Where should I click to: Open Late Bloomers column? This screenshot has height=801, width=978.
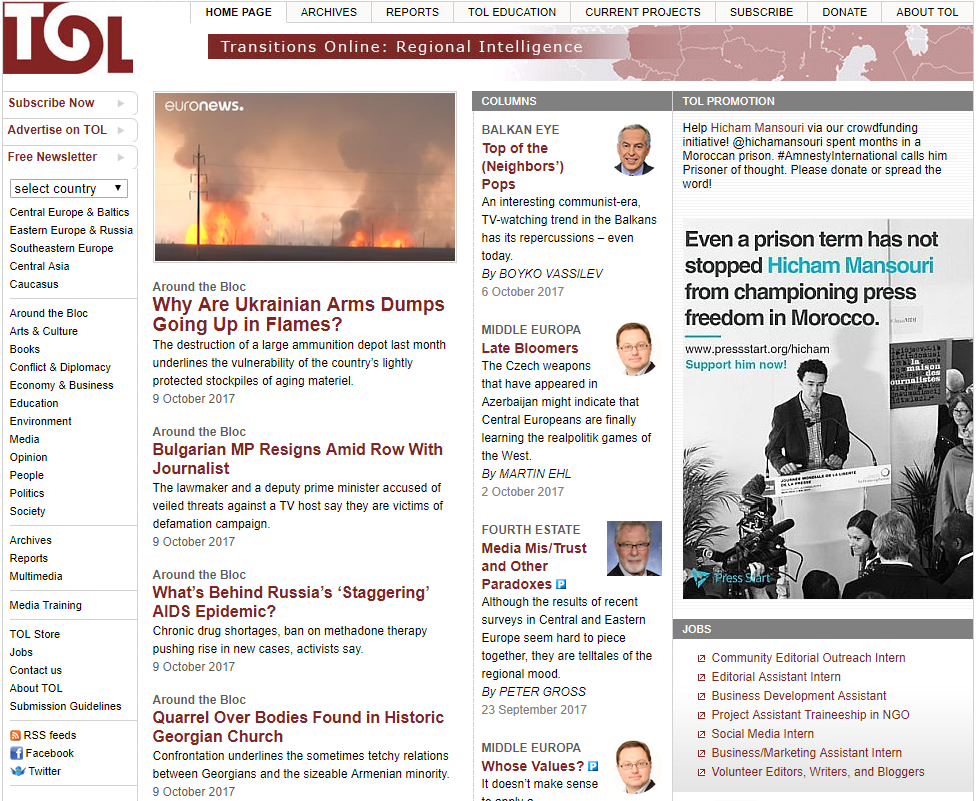[x=530, y=348]
